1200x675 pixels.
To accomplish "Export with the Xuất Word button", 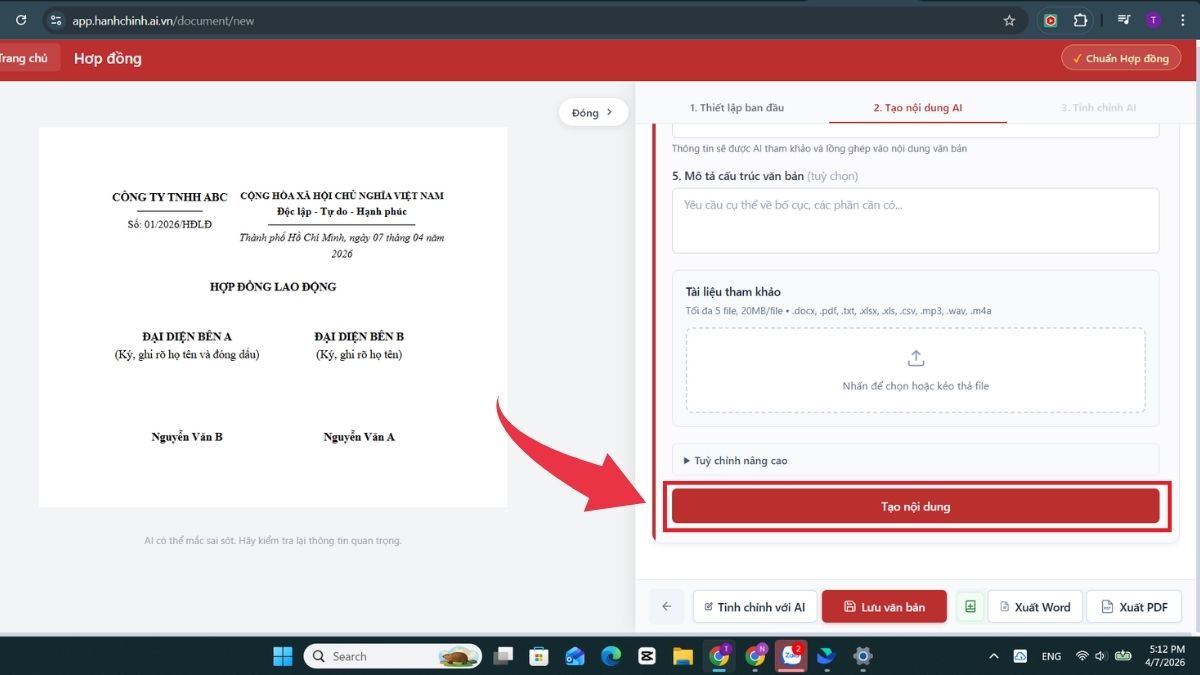I will 1035,606.
